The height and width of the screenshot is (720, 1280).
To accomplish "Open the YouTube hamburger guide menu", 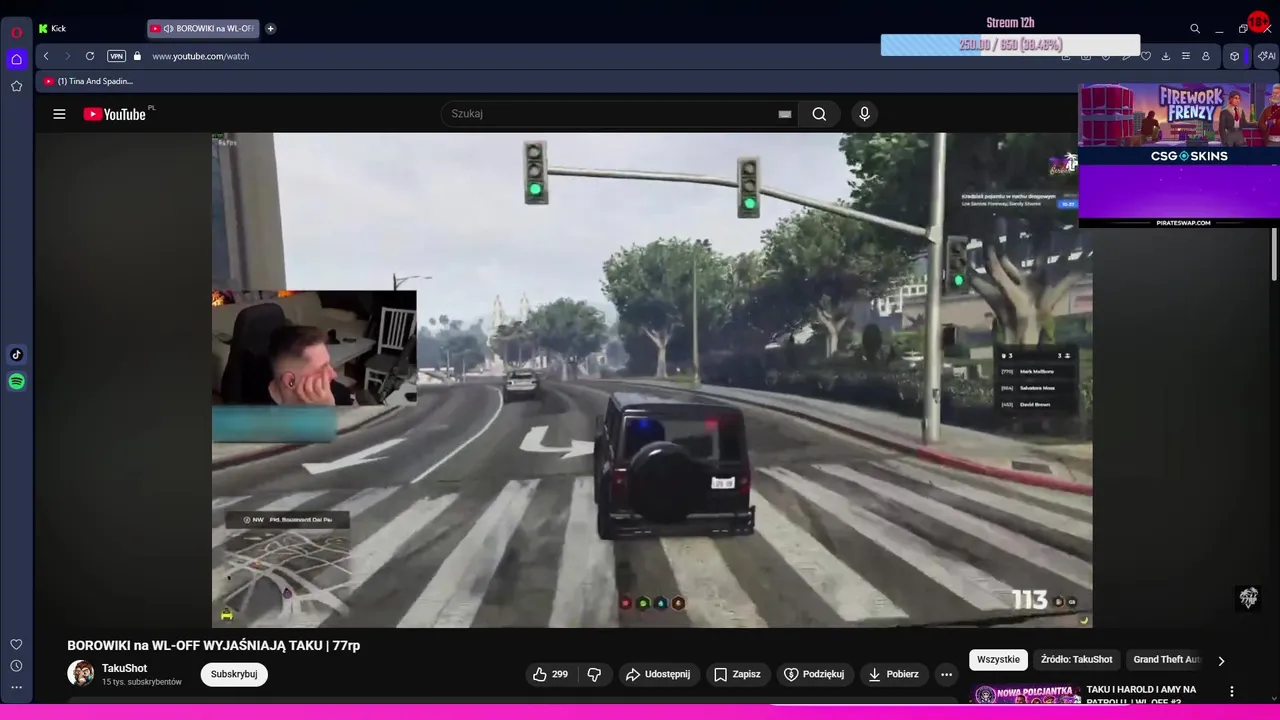I will (59, 114).
